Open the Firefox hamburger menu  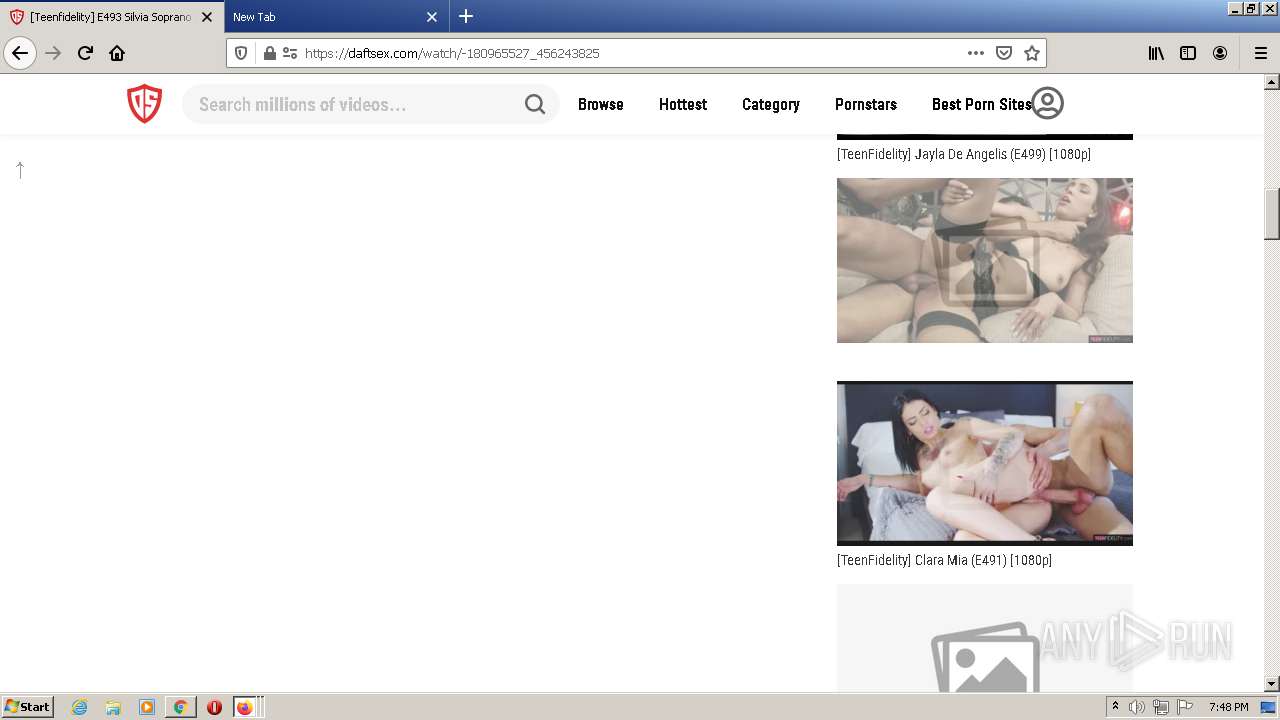1260,53
